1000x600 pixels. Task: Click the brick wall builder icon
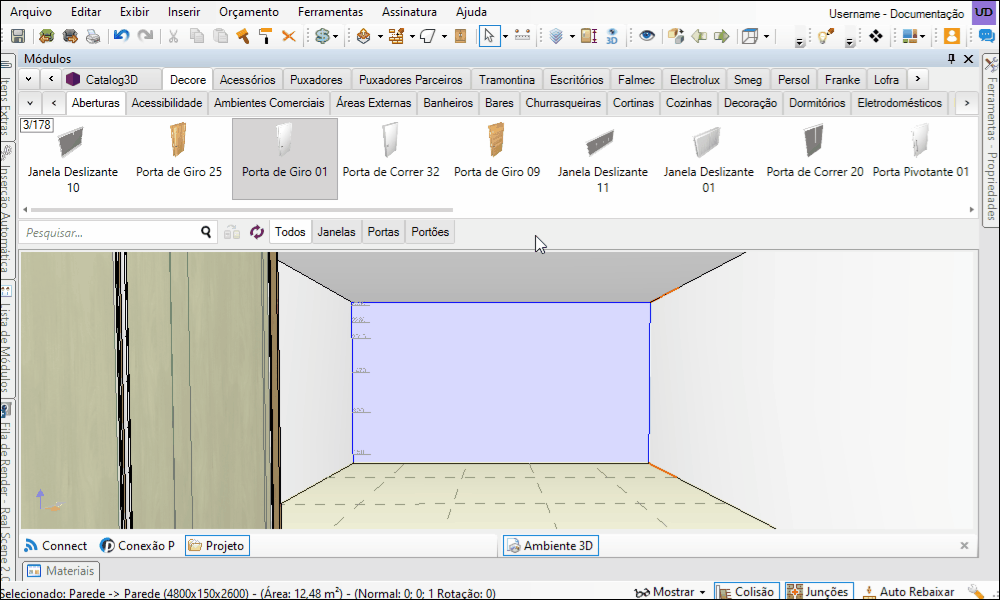coord(396,36)
